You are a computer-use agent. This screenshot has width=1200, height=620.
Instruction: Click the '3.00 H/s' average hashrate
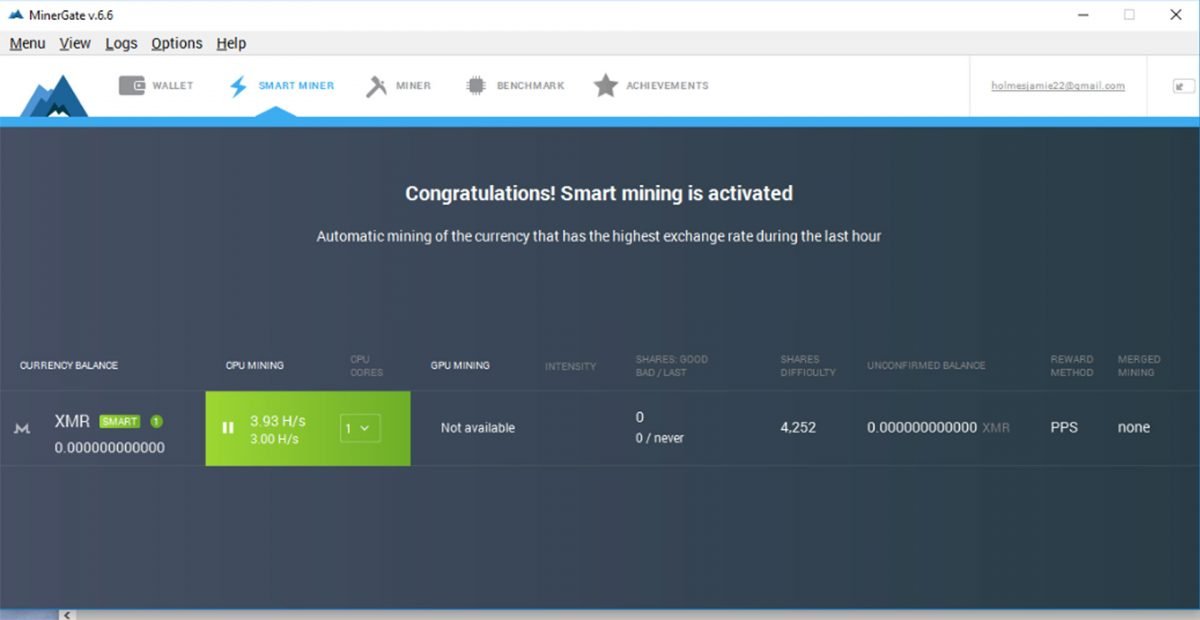click(x=272, y=439)
